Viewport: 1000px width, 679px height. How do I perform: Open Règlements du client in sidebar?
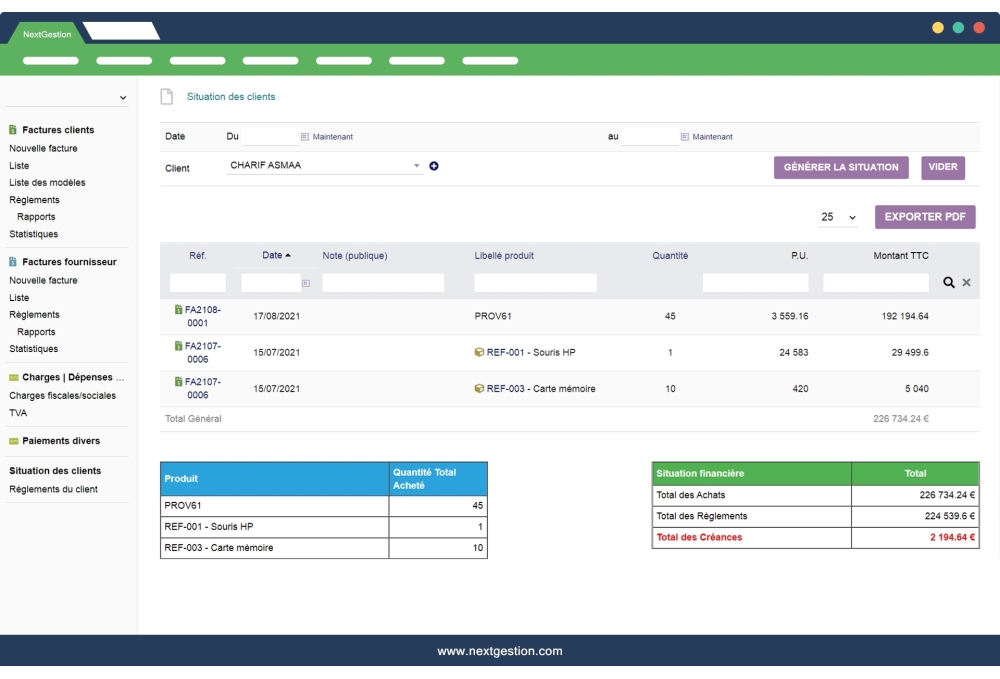(54, 489)
